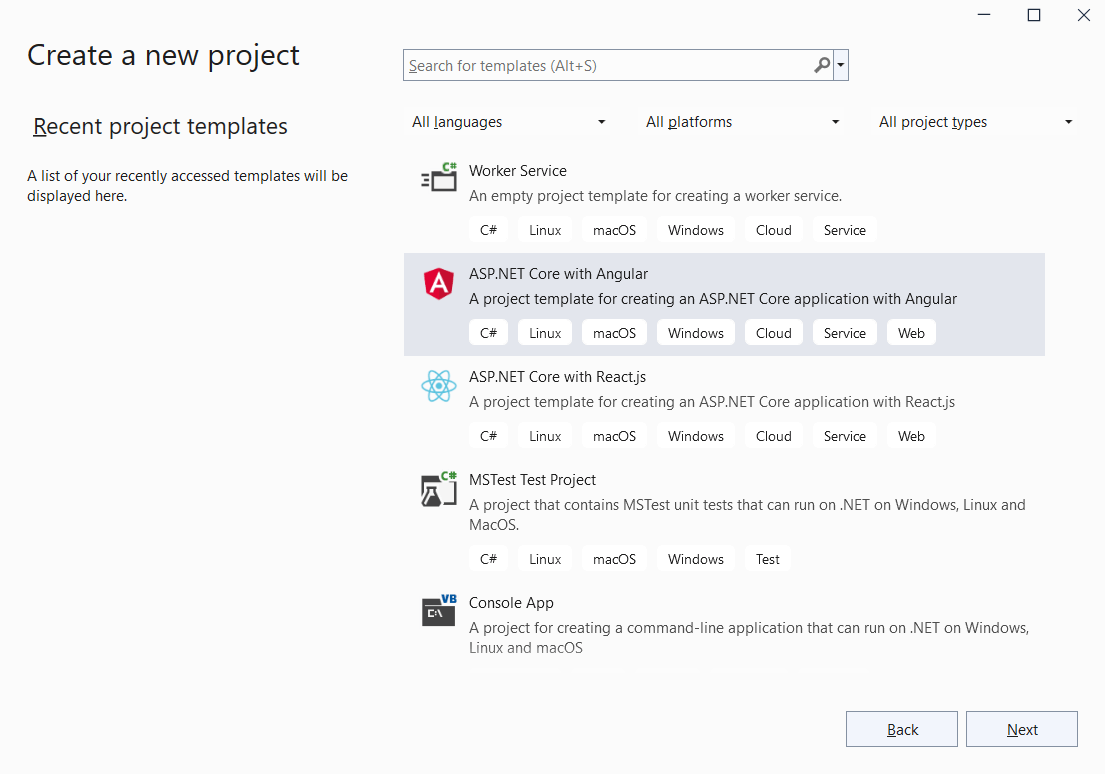Focus the Search for templates field
Screen dimensions: 1105x774
tap(608, 66)
